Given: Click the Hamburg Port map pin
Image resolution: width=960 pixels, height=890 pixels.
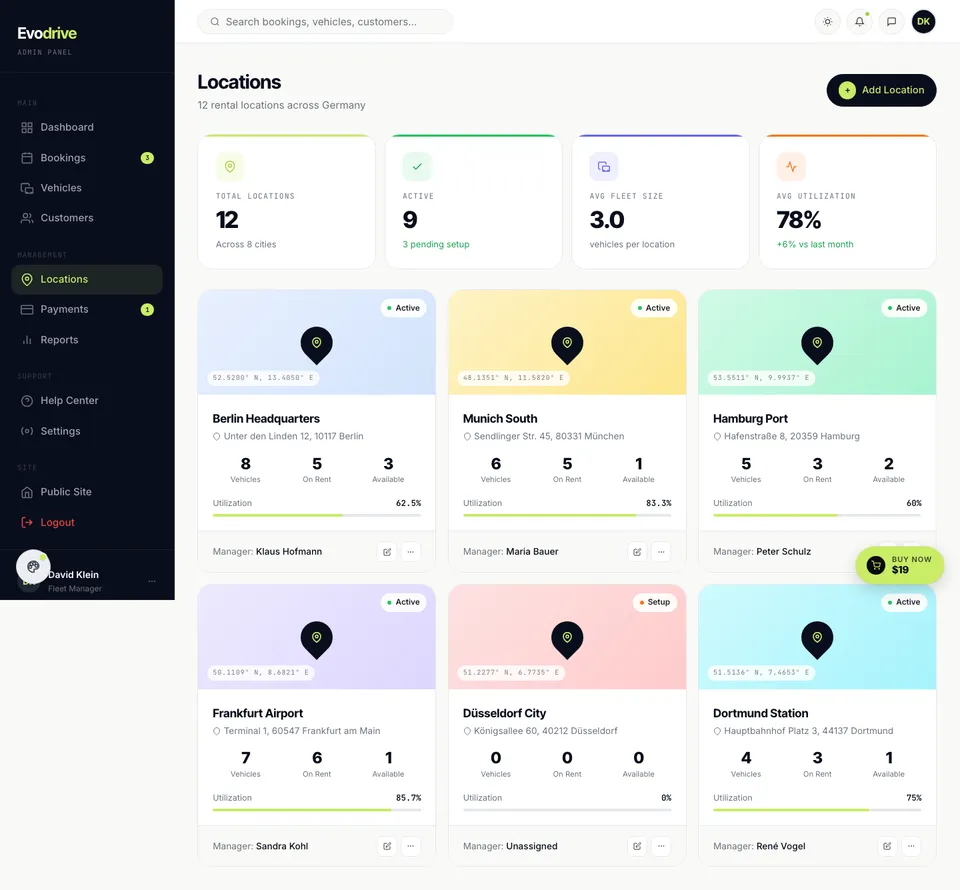Looking at the screenshot, I should [817, 345].
